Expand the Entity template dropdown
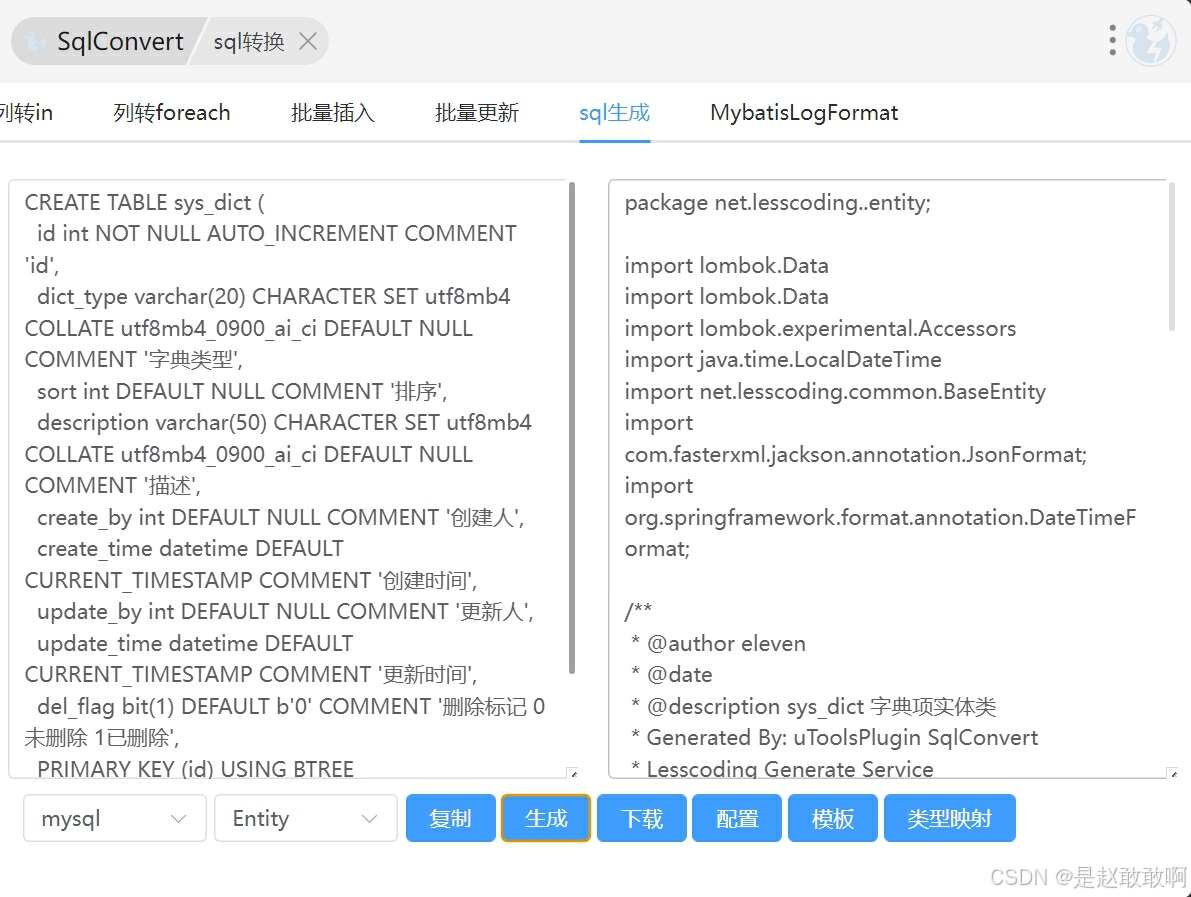 click(305, 818)
